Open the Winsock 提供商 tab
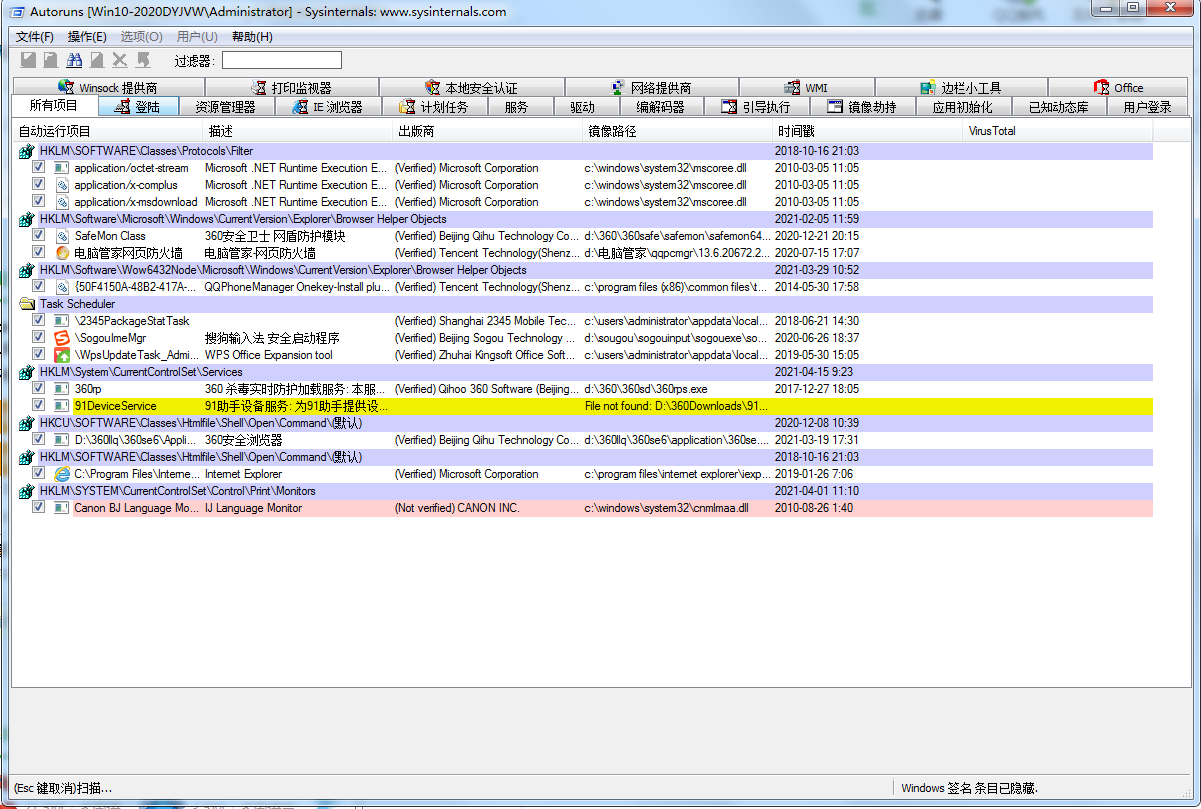The image size is (1201, 809). pyautogui.click(x=109, y=88)
